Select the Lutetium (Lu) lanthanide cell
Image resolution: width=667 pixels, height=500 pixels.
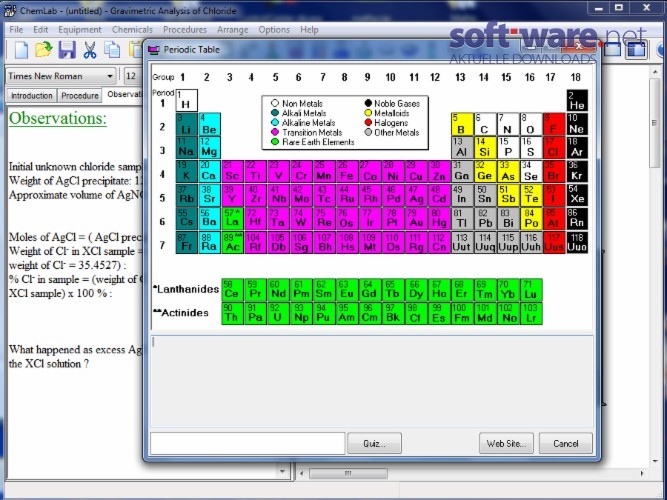[531, 290]
